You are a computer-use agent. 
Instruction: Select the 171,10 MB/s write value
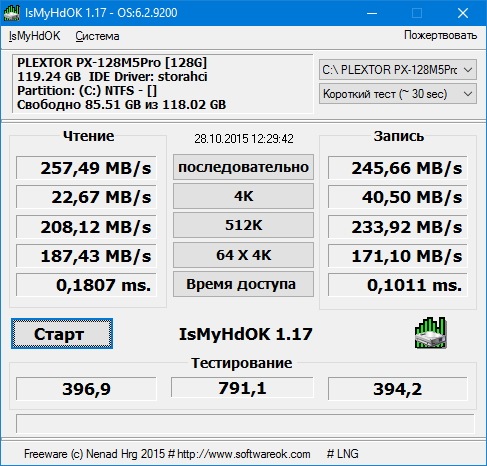click(398, 256)
